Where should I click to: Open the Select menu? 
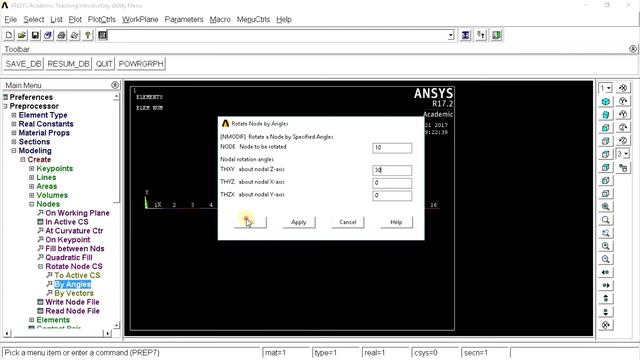[x=34, y=19]
